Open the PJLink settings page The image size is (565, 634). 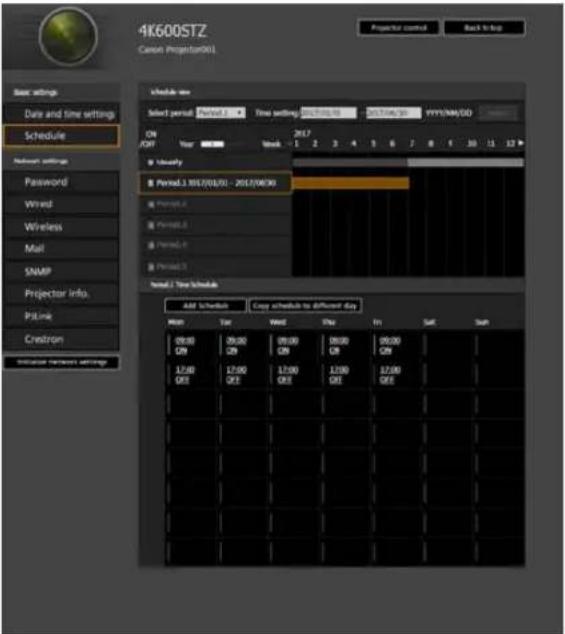(x=61, y=316)
